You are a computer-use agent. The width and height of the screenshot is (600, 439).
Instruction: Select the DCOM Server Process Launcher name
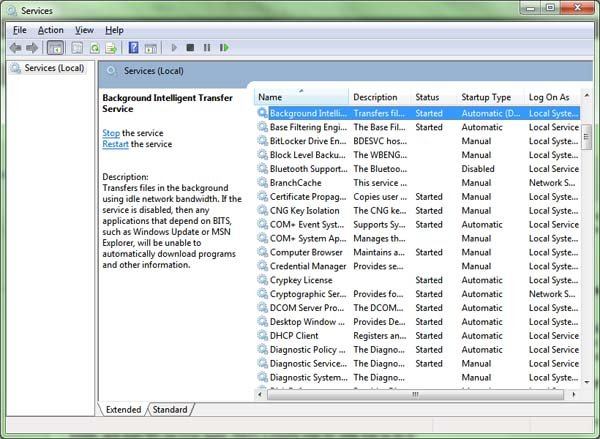[307, 308]
